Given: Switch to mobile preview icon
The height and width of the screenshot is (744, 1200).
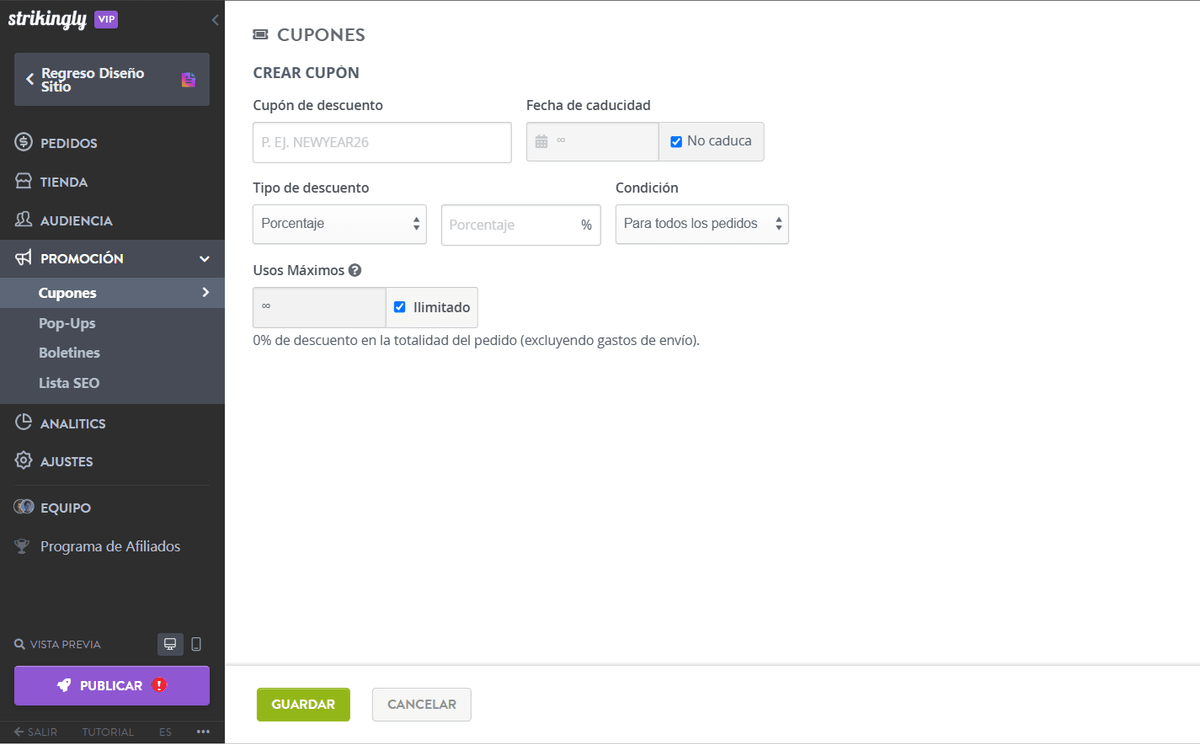Looking at the screenshot, I should coord(196,644).
